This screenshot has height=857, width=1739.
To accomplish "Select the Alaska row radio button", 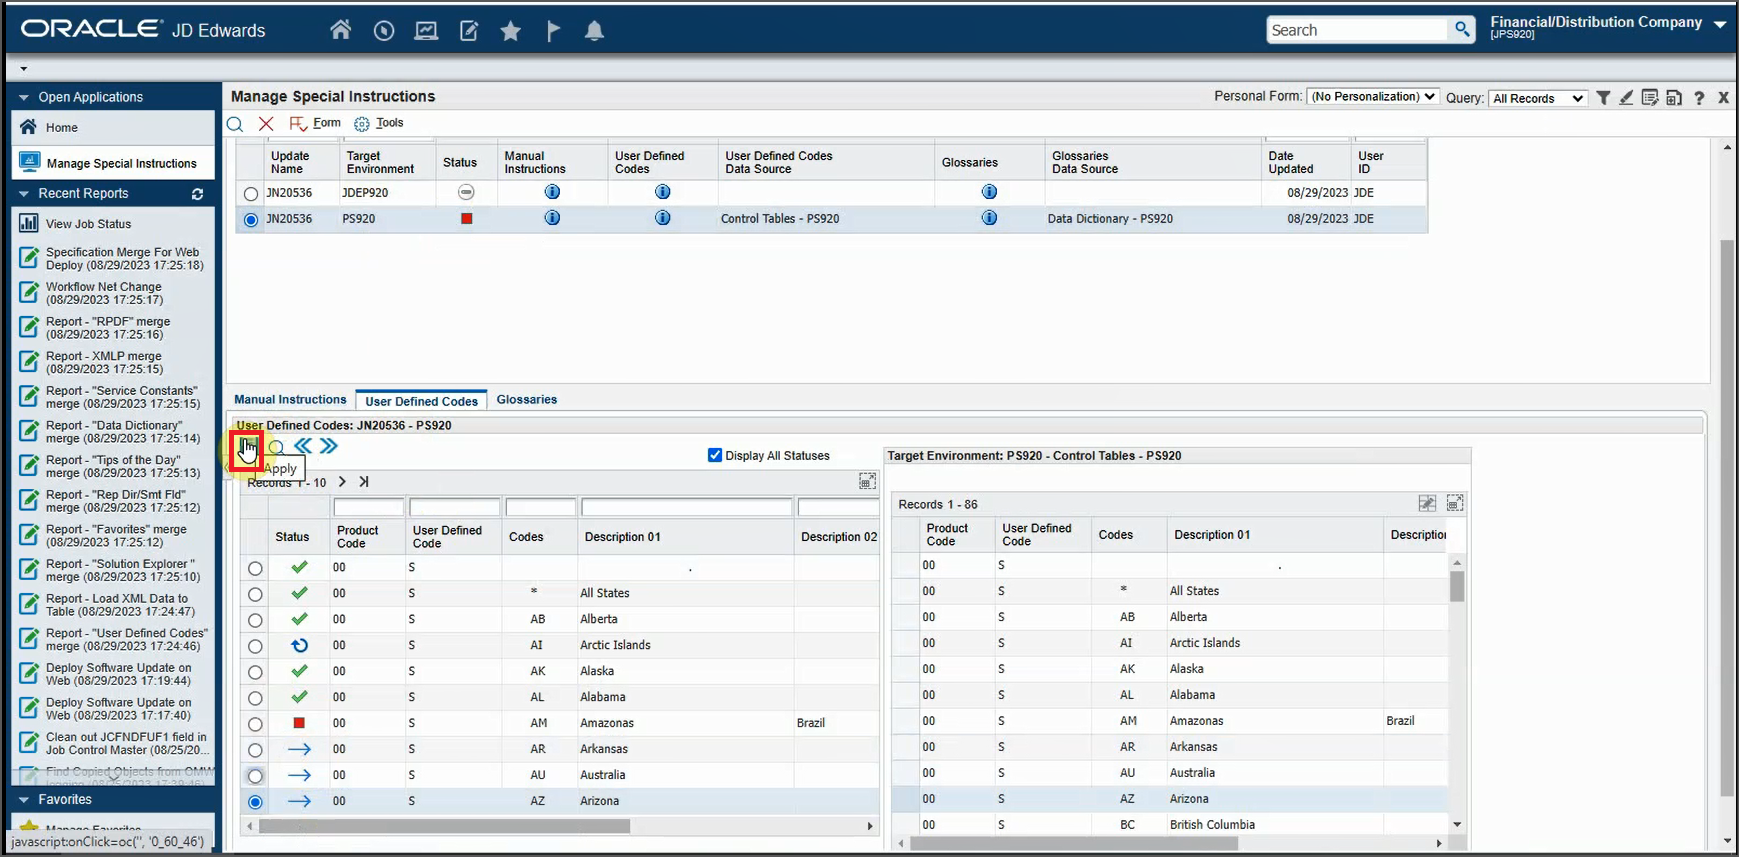I will [x=255, y=672].
